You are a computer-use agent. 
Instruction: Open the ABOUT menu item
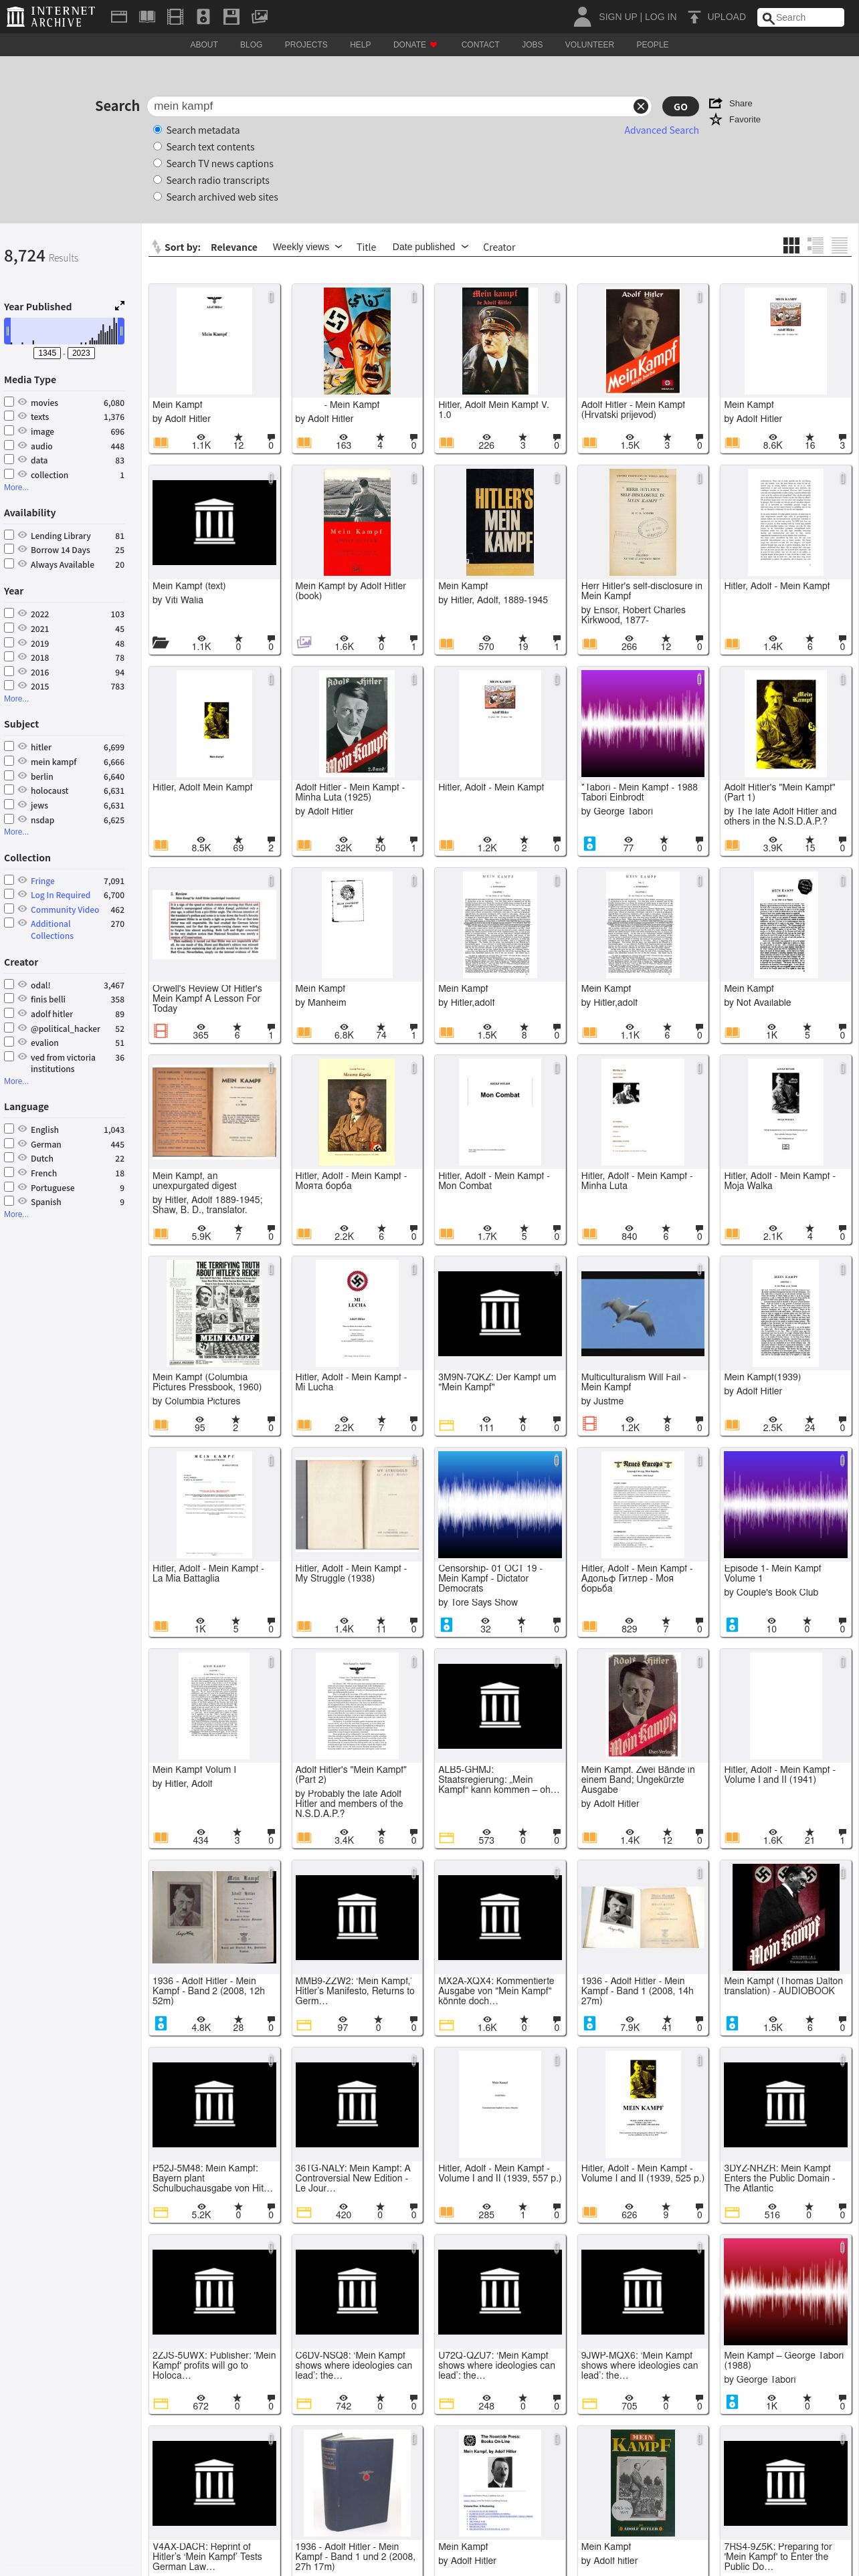[204, 45]
